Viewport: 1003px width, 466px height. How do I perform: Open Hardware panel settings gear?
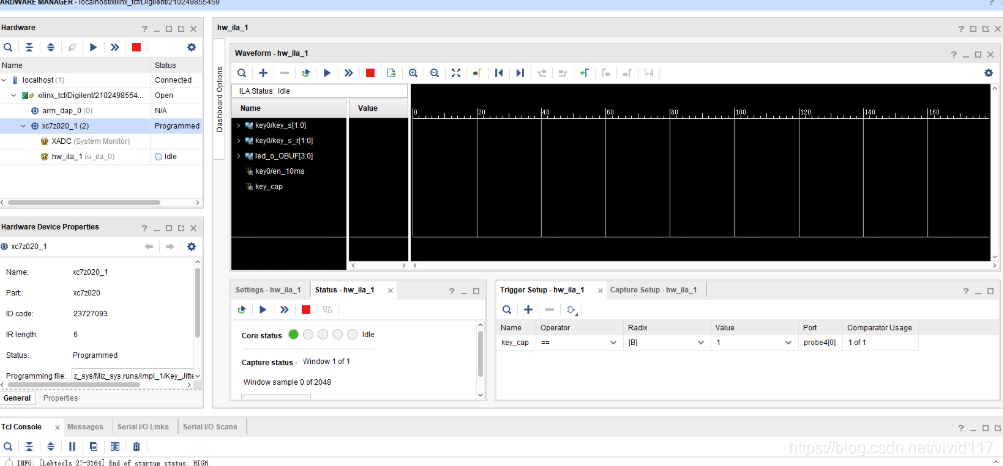pos(191,47)
